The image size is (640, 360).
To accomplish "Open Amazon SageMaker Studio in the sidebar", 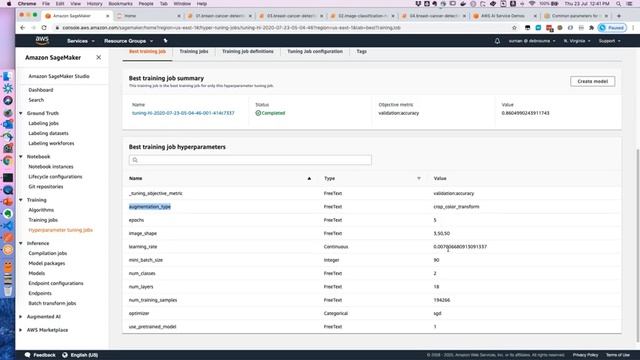I will point(59,76).
